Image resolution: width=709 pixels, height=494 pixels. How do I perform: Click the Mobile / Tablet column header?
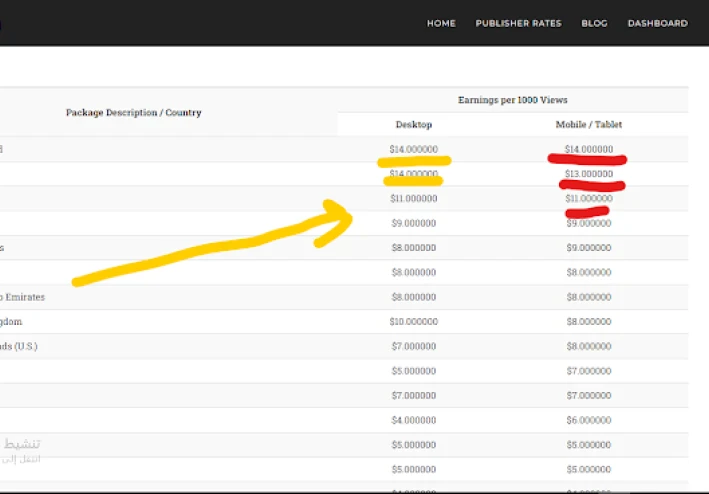pyautogui.click(x=589, y=124)
